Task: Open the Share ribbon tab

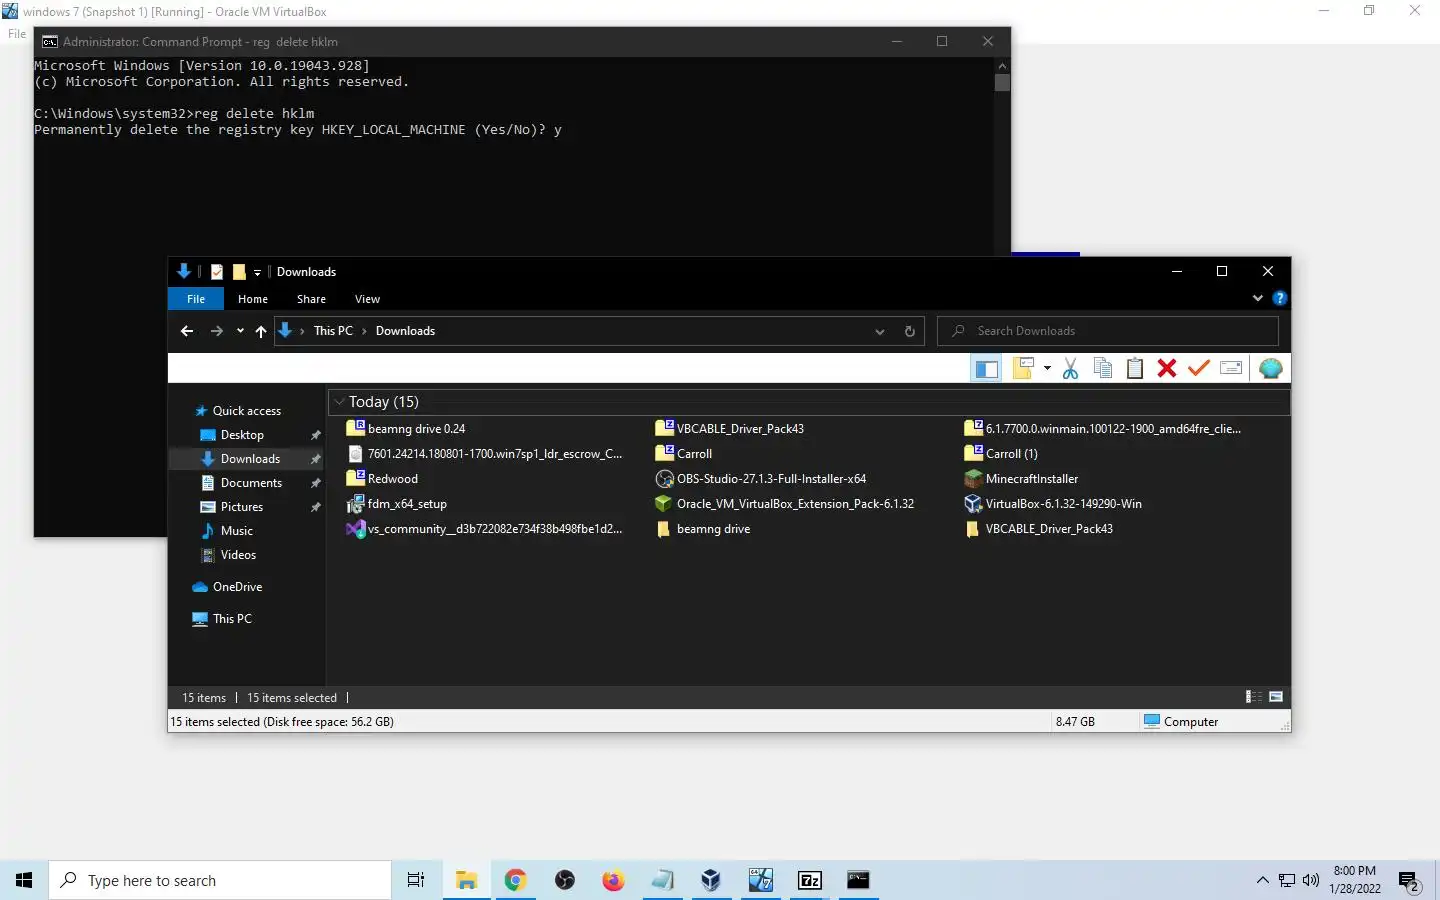Action: [x=311, y=299]
